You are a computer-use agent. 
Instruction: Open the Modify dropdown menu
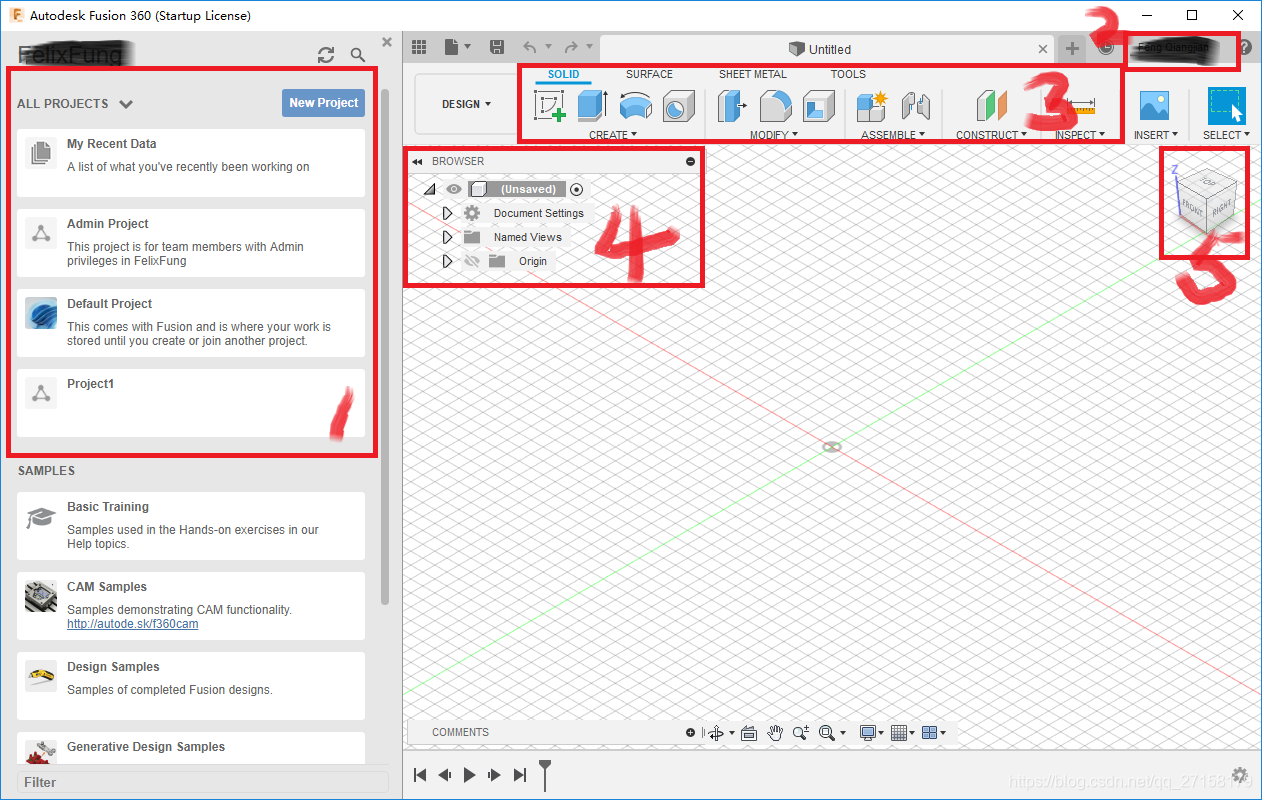[776, 135]
